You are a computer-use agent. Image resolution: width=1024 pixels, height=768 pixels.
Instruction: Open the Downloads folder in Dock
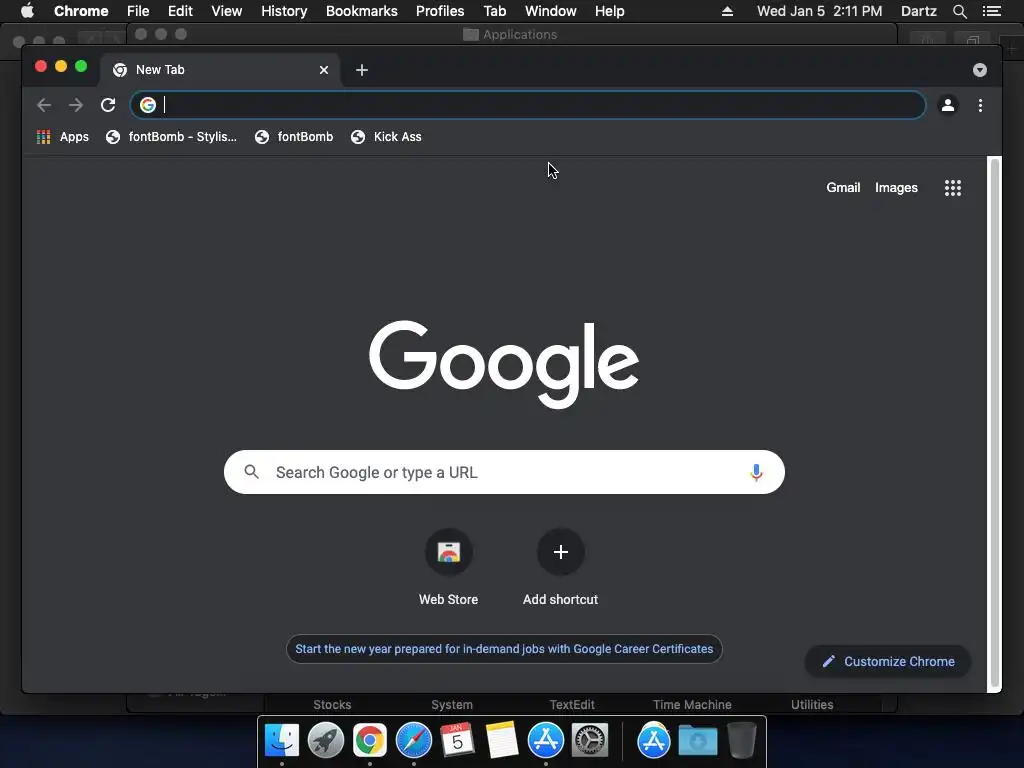point(697,740)
